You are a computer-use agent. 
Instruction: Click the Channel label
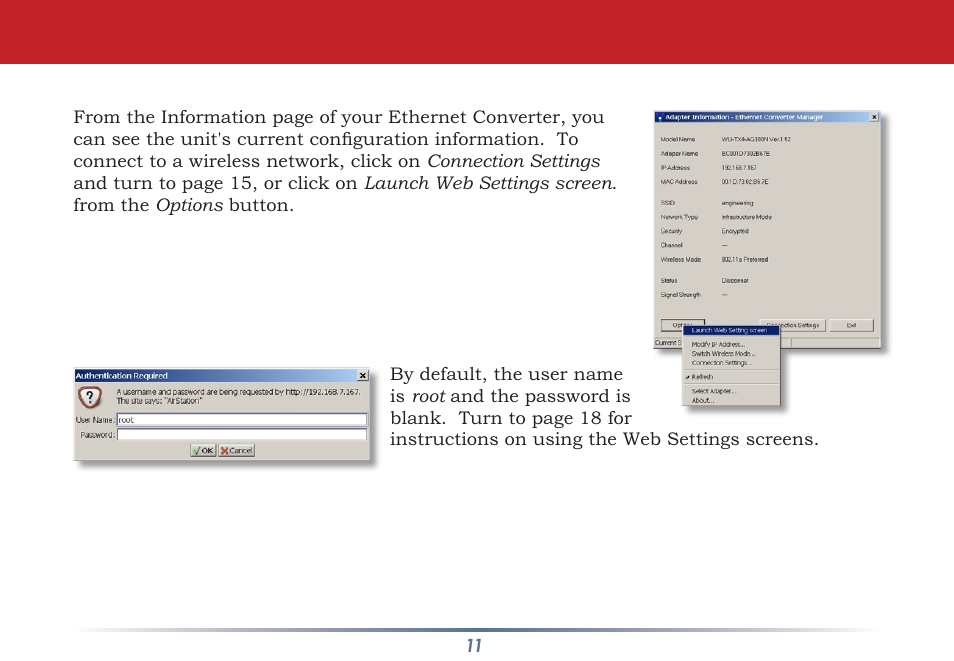[x=672, y=245]
